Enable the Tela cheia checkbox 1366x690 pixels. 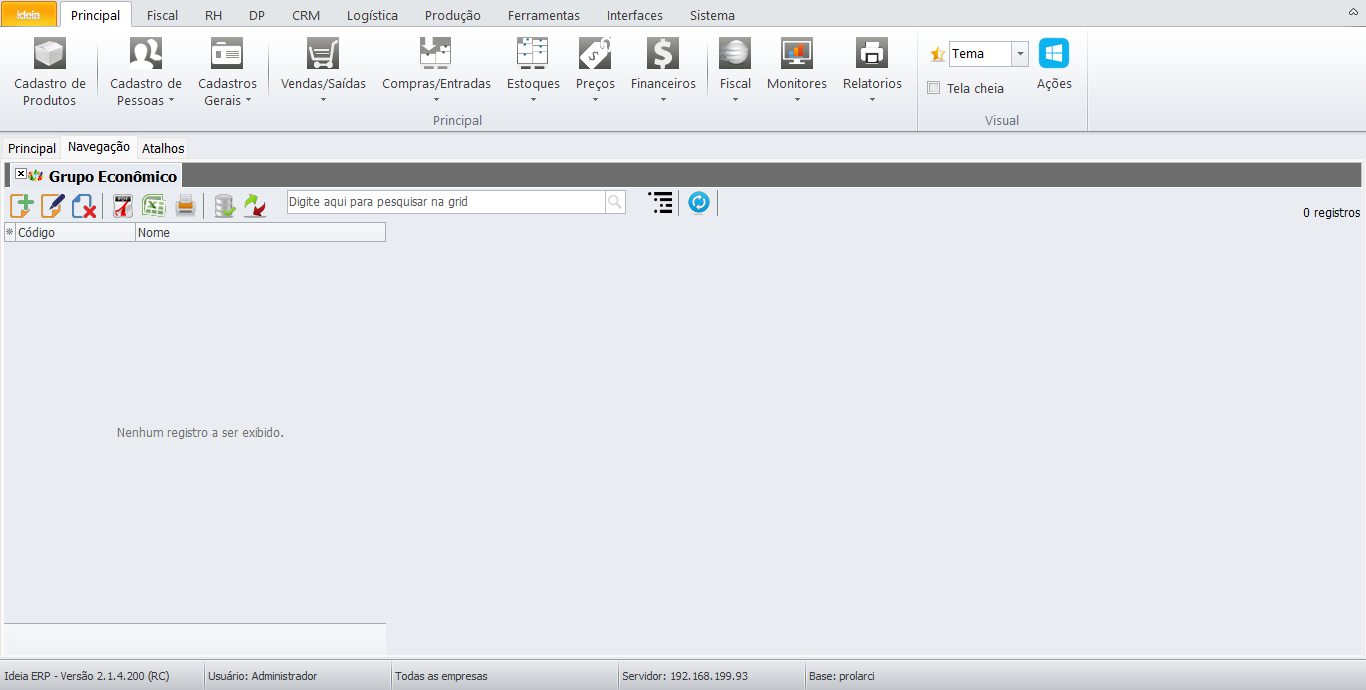coord(934,88)
